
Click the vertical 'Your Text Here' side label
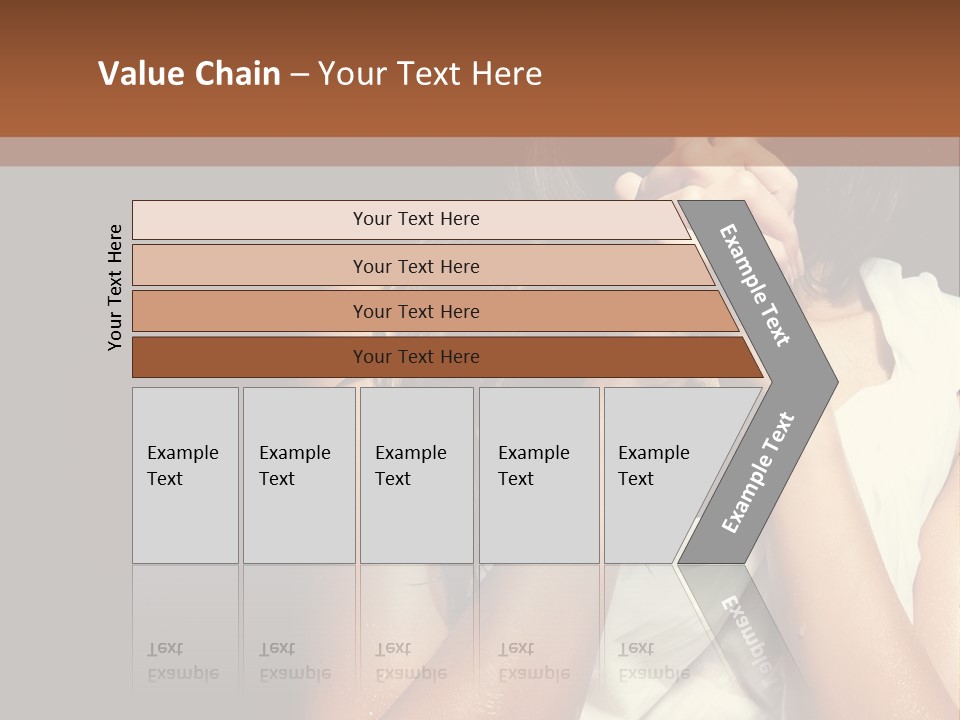coord(115,287)
